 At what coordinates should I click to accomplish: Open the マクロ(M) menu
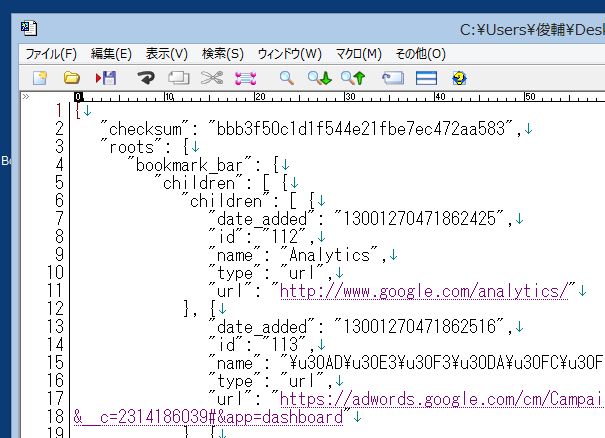358,54
